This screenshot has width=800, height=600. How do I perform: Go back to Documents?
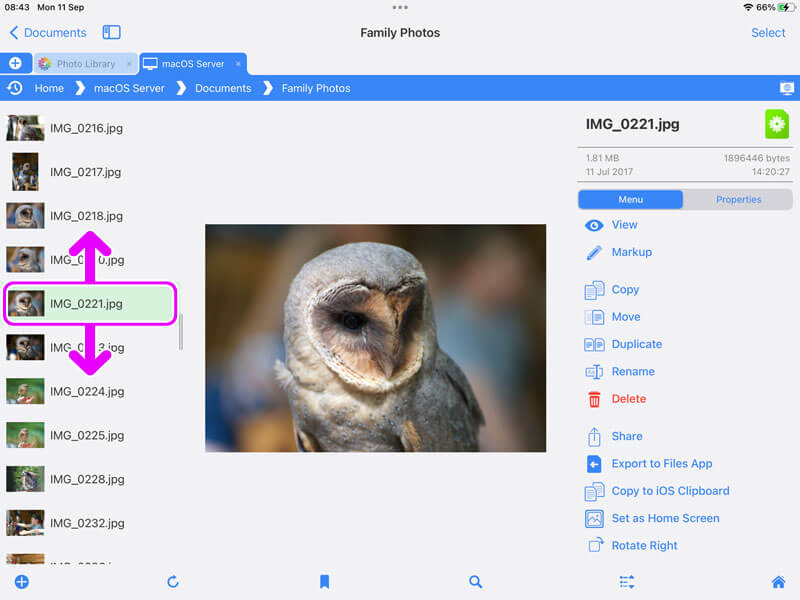pyautogui.click(x=48, y=33)
